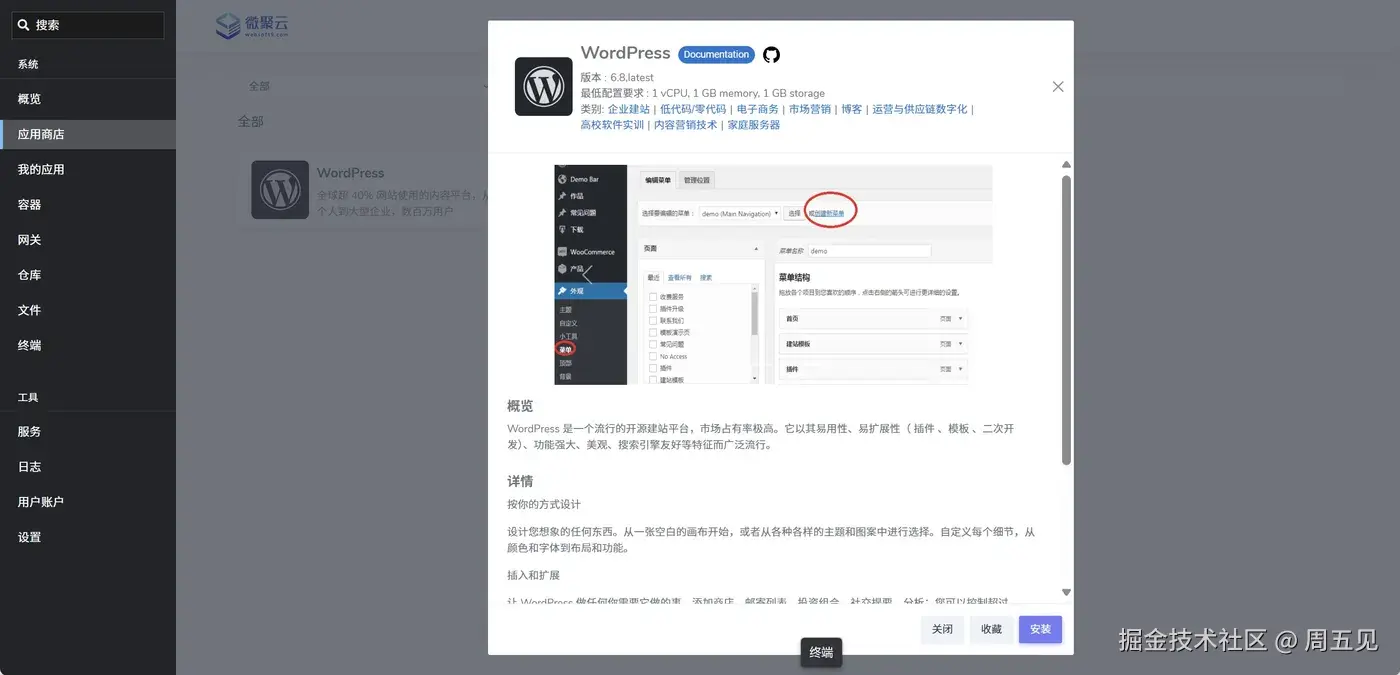Open 设置 in the sidebar
The height and width of the screenshot is (675, 1400).
click(88, 537)
